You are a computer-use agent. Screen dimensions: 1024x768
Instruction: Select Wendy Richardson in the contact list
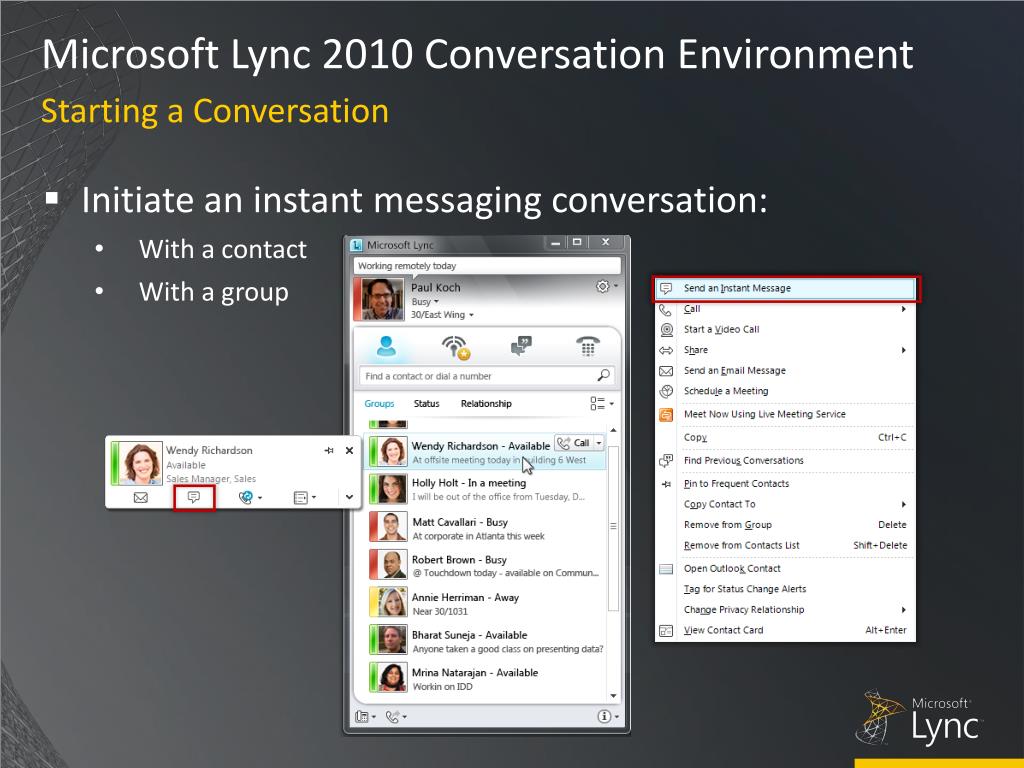click(x=487, y=452)
